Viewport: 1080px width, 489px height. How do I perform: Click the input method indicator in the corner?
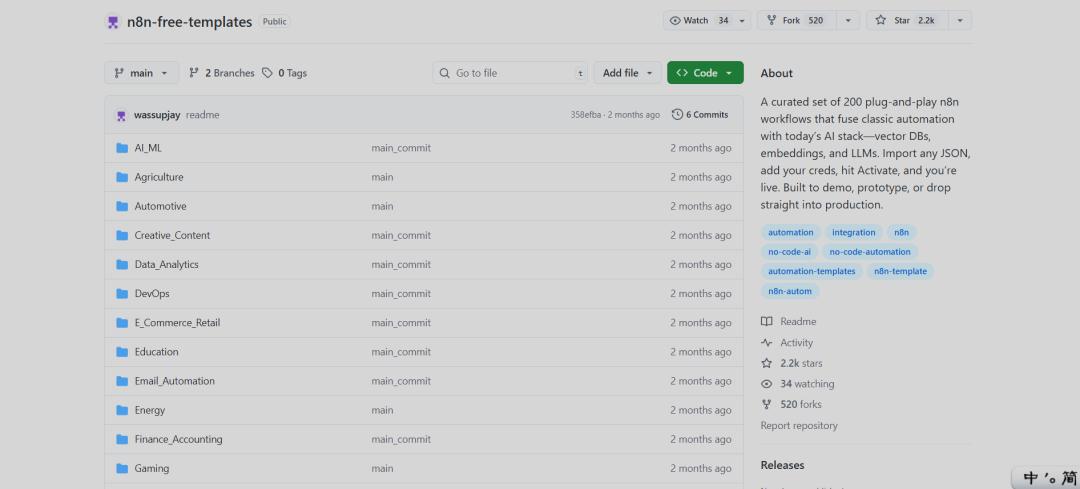point(1045,477)
